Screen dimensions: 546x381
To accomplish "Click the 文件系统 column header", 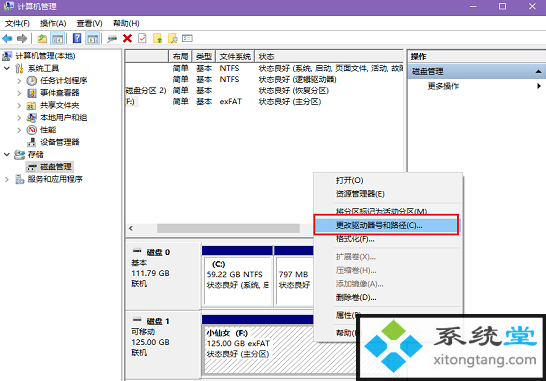I will (x=235, y=56).
